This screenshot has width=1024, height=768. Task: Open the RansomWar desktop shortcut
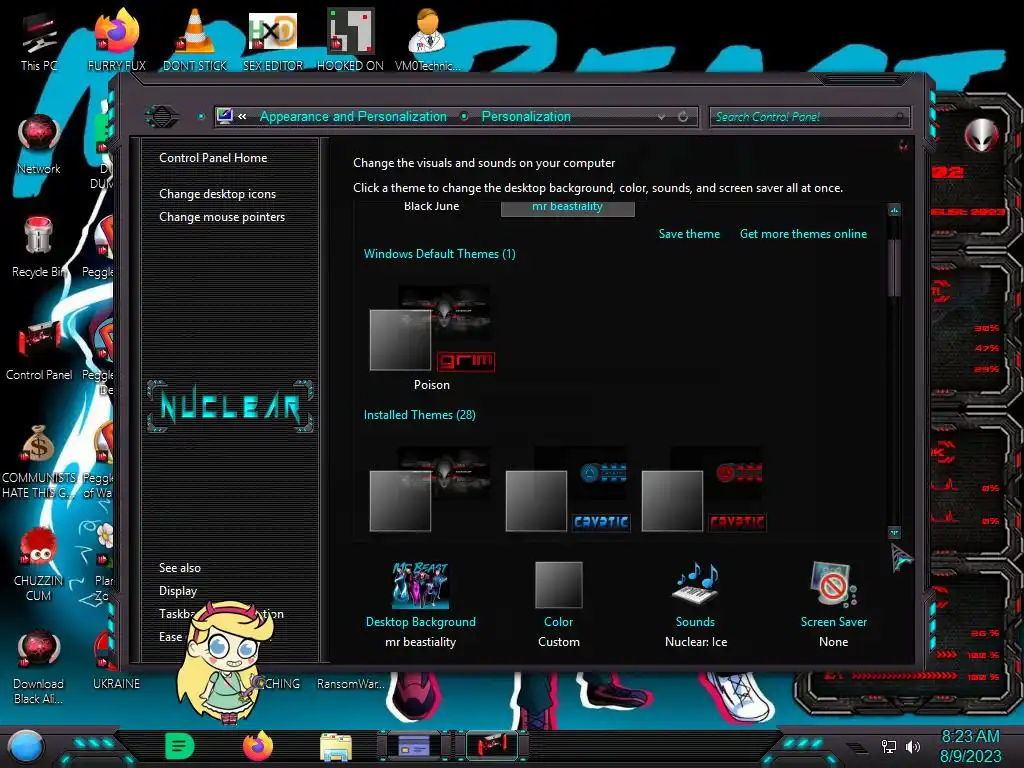(x=350, y=683)
